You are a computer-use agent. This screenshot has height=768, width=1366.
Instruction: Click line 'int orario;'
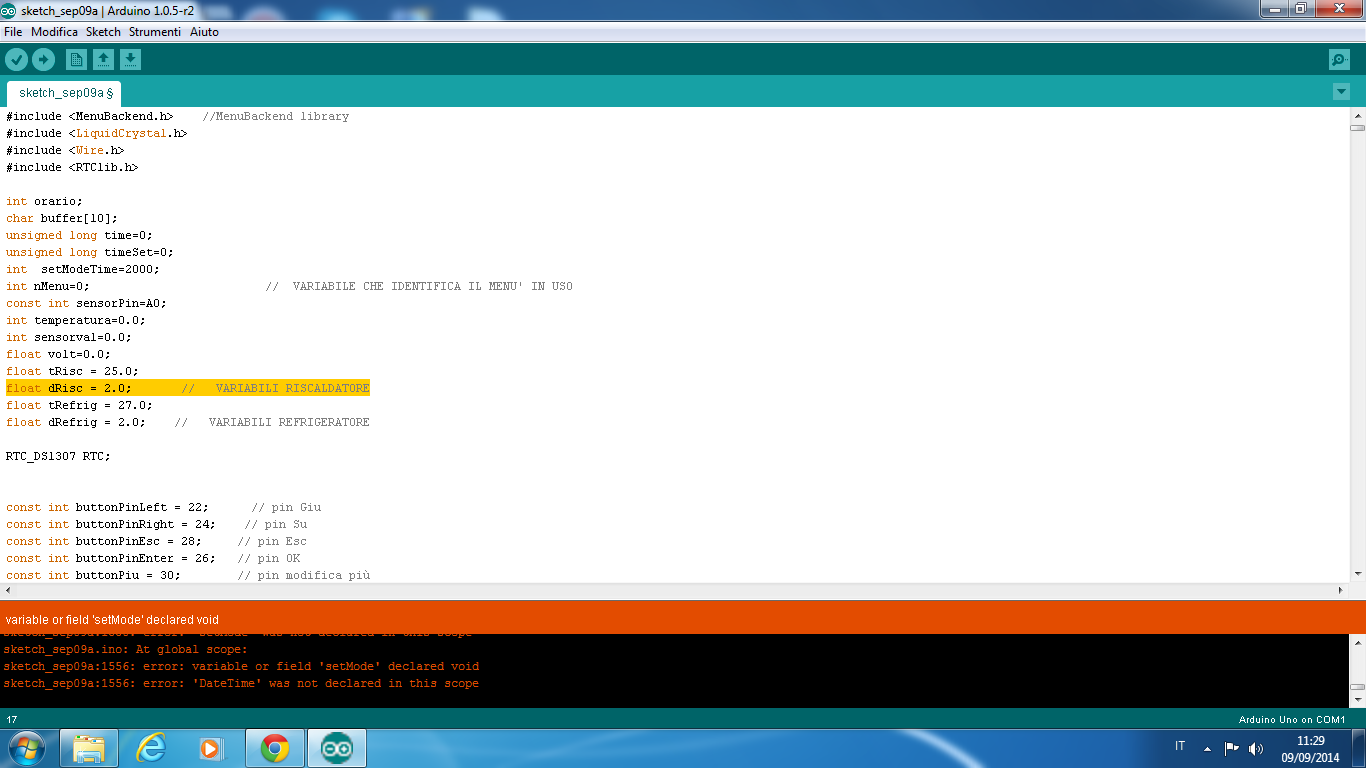[x=44, y=201]
